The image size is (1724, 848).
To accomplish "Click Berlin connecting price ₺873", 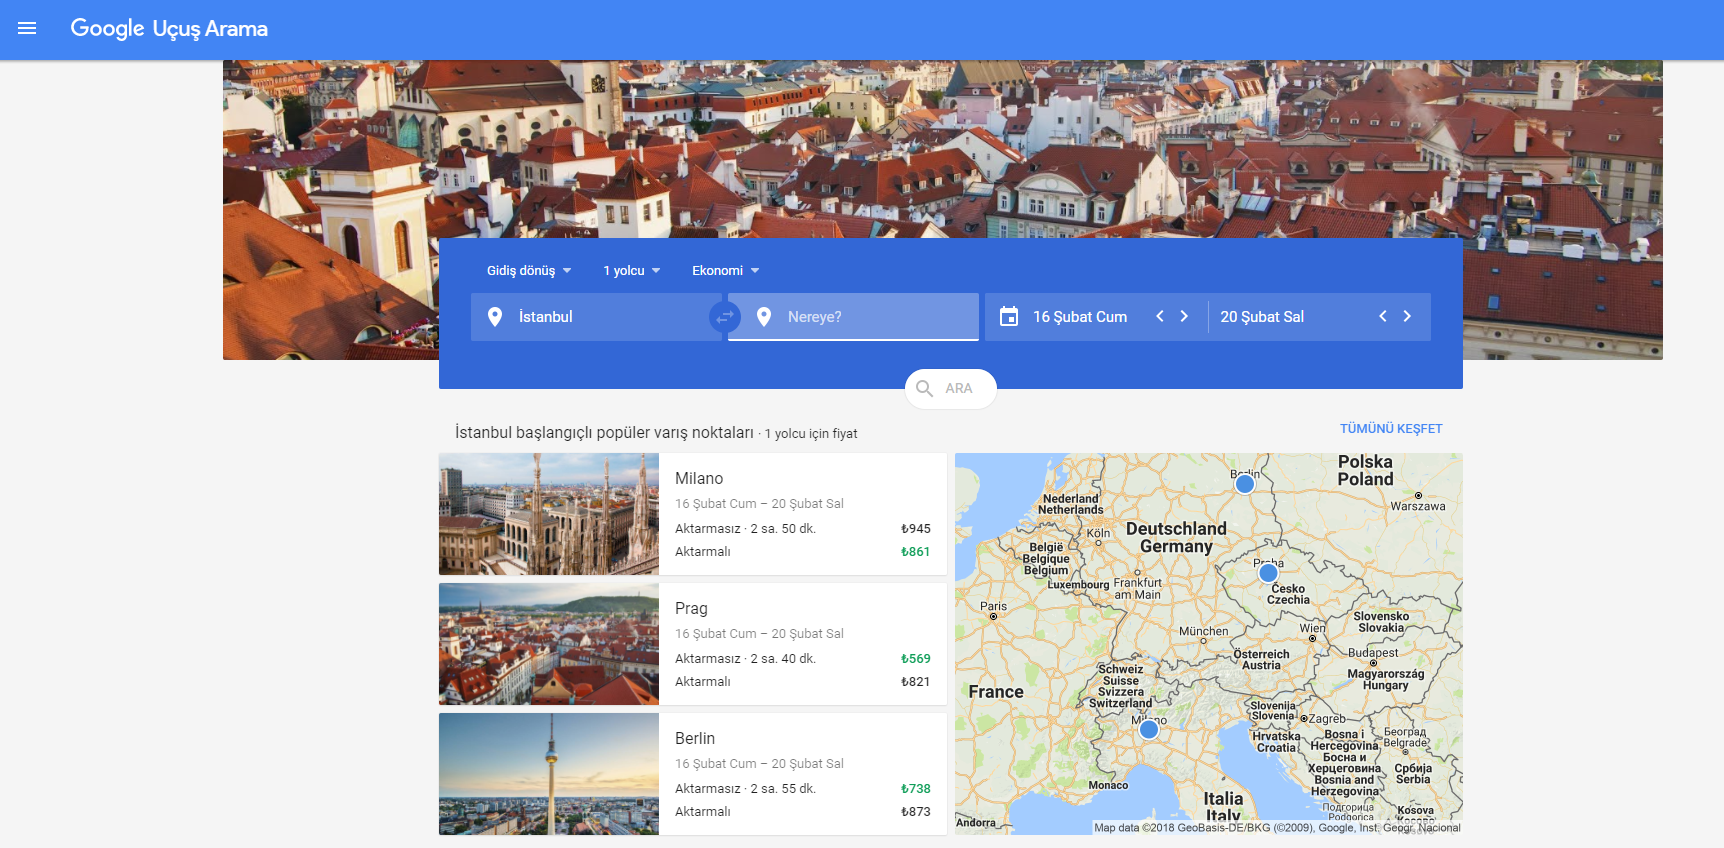I will tap(916, 812).
